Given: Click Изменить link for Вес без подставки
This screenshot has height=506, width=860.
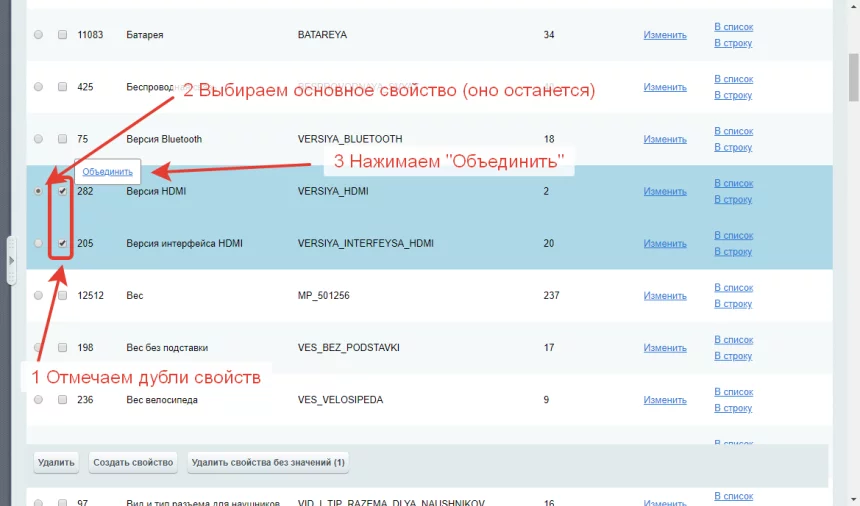Looking at the screenshot, I should click(665, 348).
